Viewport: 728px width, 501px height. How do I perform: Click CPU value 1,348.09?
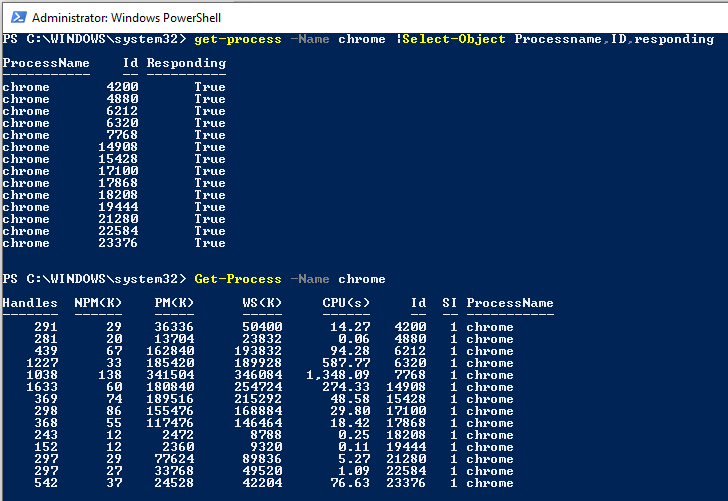pyautogui.click(x=338, y=375)
